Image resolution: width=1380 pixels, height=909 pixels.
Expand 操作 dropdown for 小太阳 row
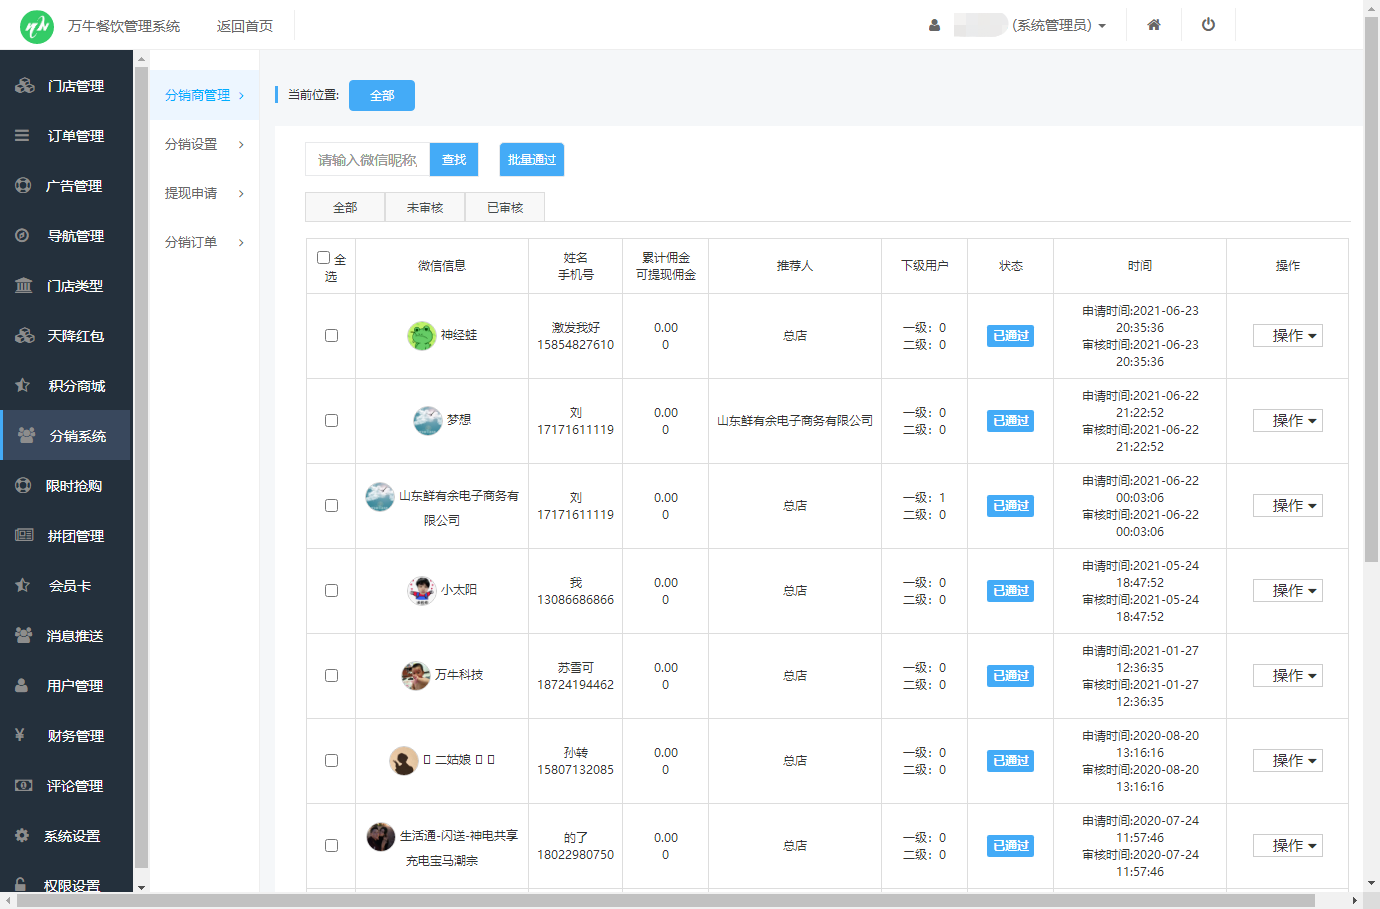(1287, 591)
